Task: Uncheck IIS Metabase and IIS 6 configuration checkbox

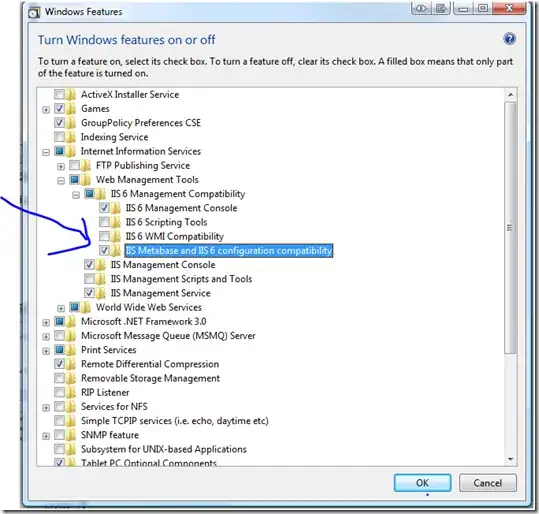Action: 104,250
